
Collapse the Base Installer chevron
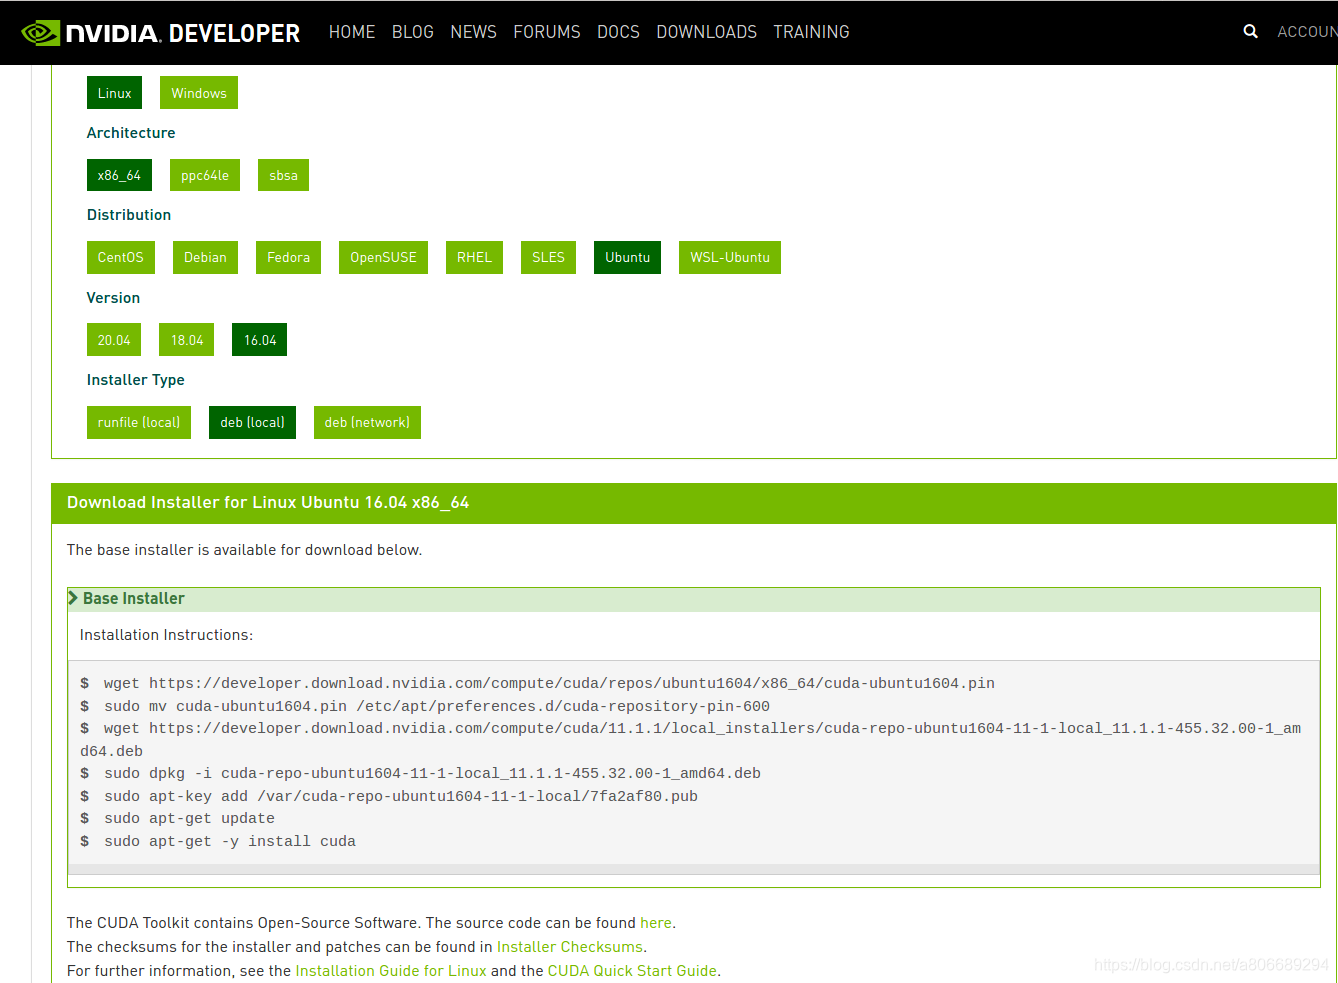click(x=73, y=598)
